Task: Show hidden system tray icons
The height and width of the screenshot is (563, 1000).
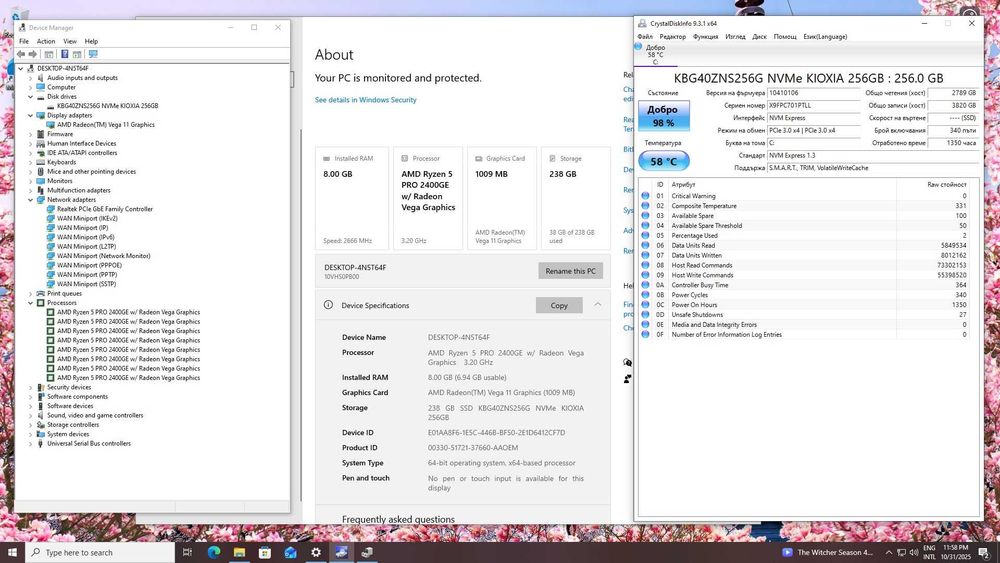Action: click(x=888, y=552)
